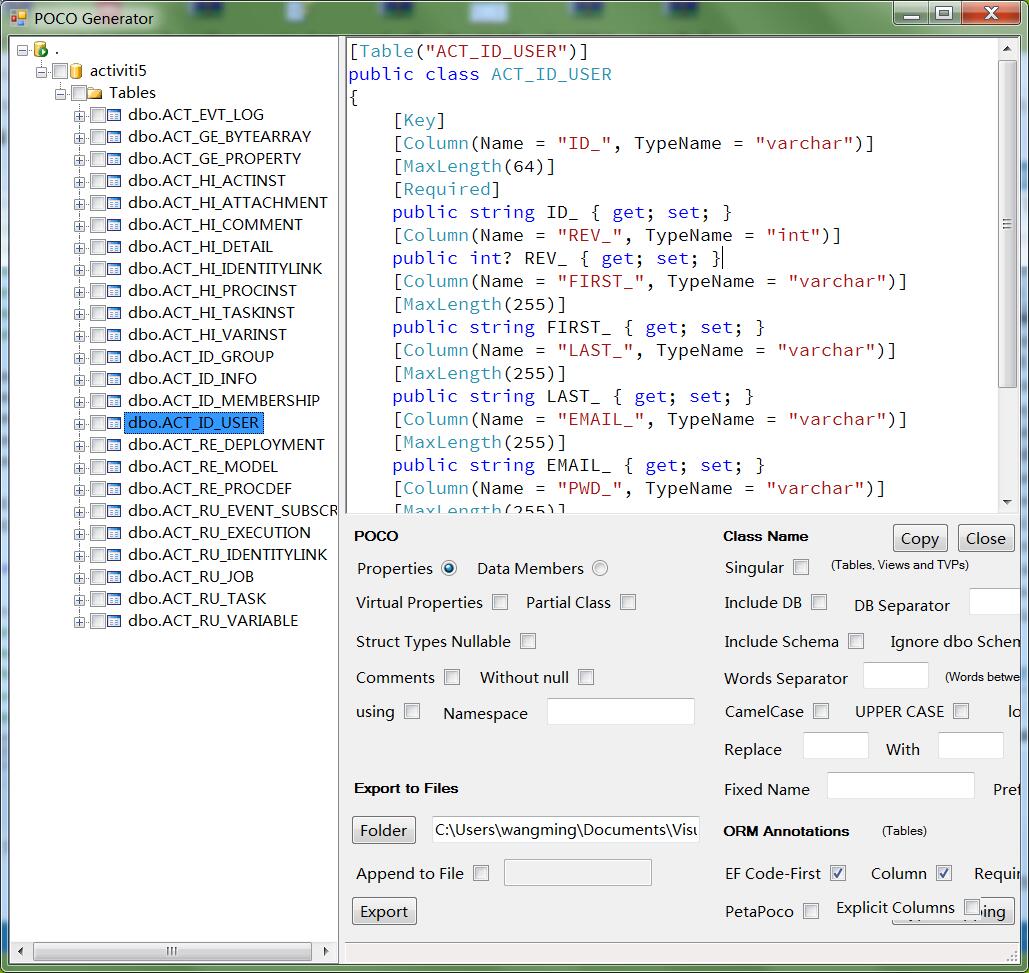Click the code pane vertical scrollbar thumb
This screenshot has width=1029, height=973.
tap(1007, 224)
